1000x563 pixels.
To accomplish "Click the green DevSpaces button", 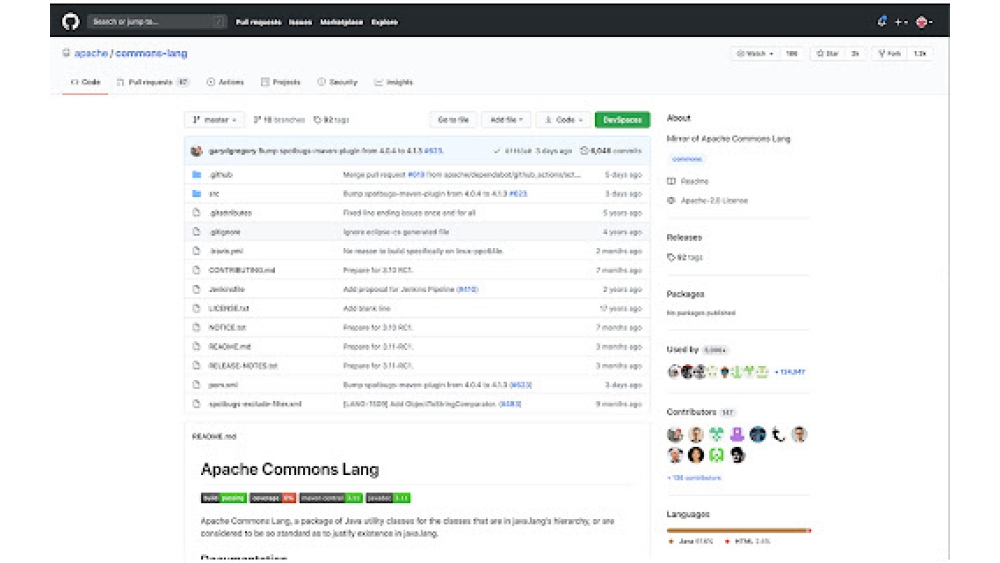I will pos(622,120).
